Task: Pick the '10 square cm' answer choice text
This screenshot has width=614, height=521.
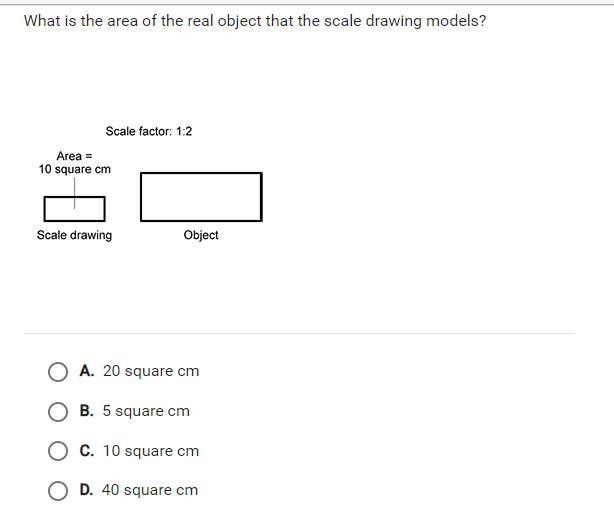Action: [x=151, y=451]
